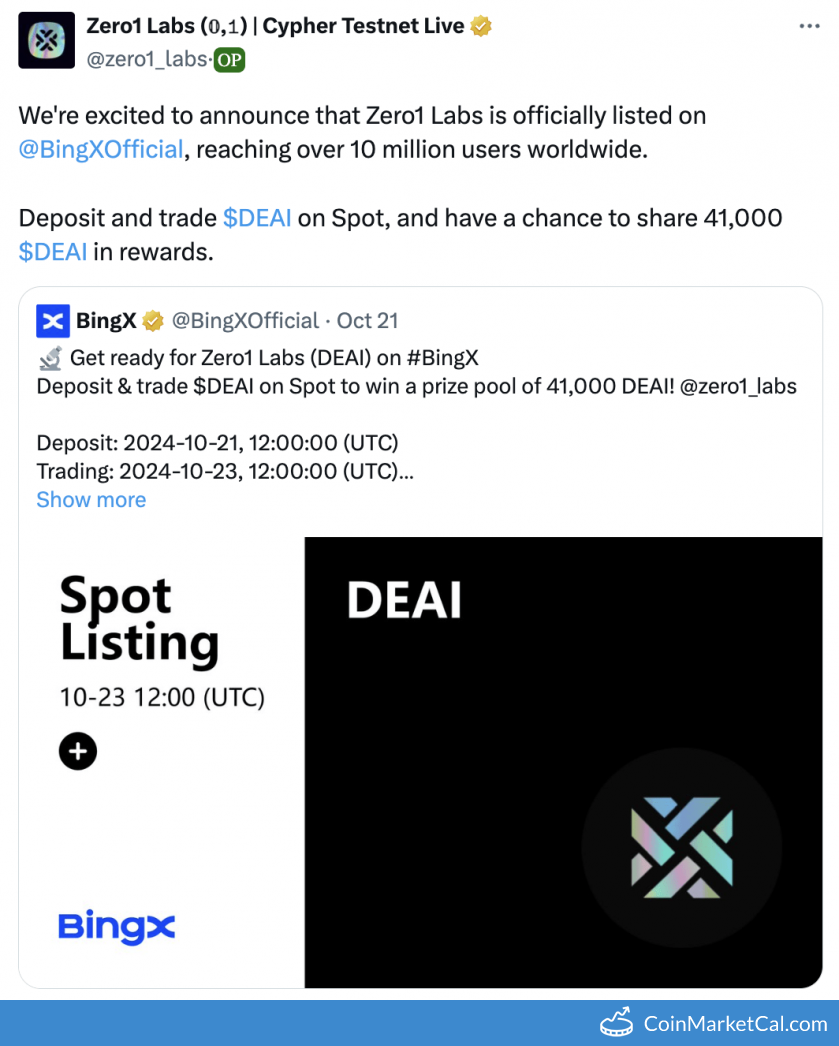Click the black plus circle icon
839x1046 pixels.
(x=78, y=751)
